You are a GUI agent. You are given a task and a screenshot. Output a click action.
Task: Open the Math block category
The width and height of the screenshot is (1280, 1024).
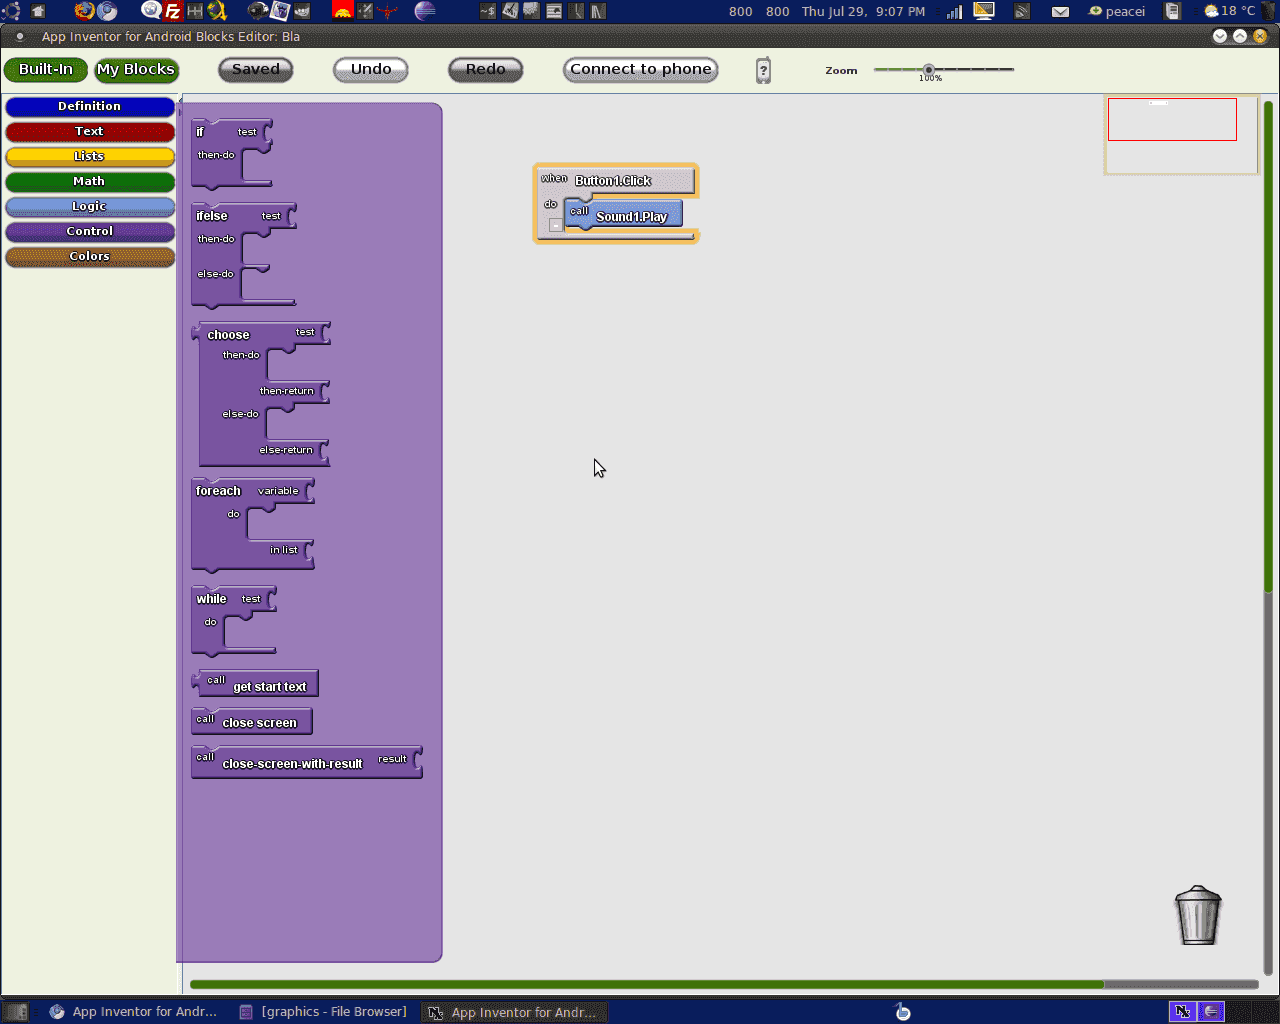[x=90, y=181]
